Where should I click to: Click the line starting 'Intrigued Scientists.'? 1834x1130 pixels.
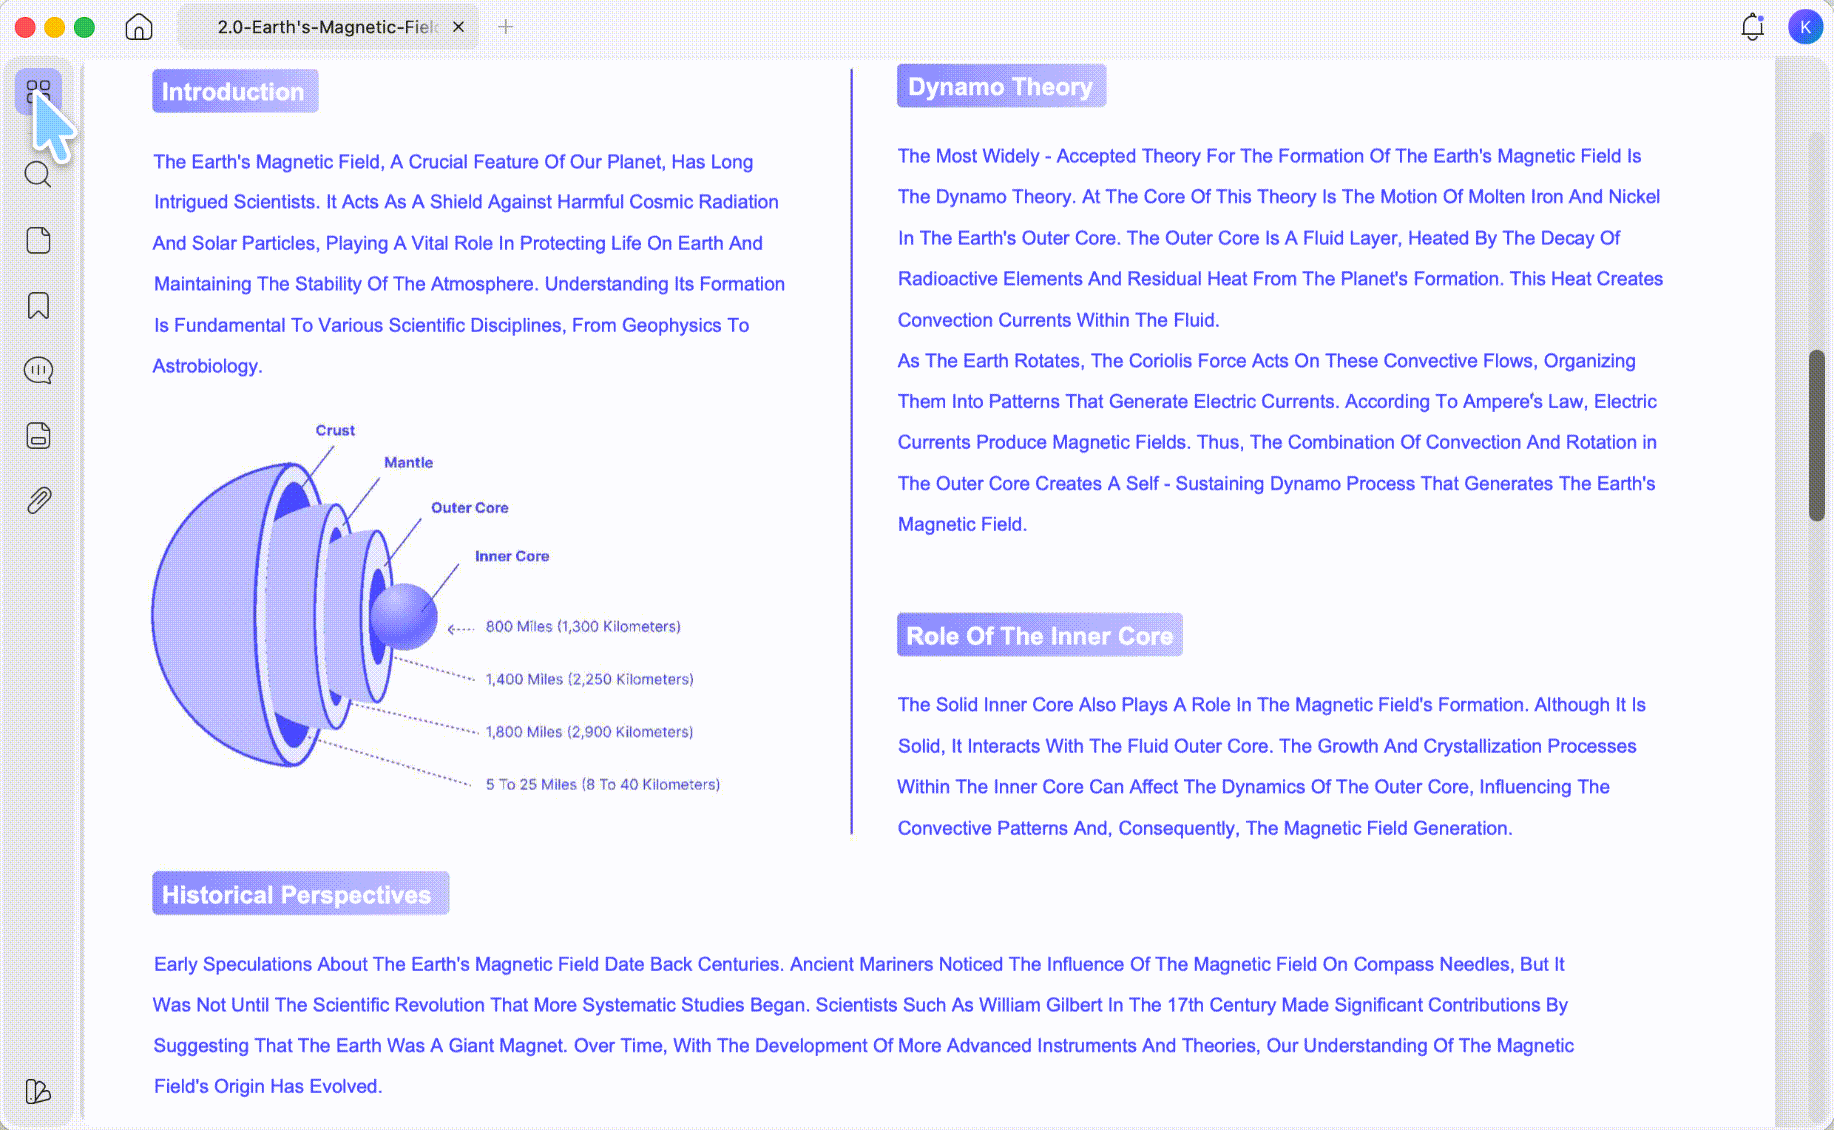coord(466,202)
